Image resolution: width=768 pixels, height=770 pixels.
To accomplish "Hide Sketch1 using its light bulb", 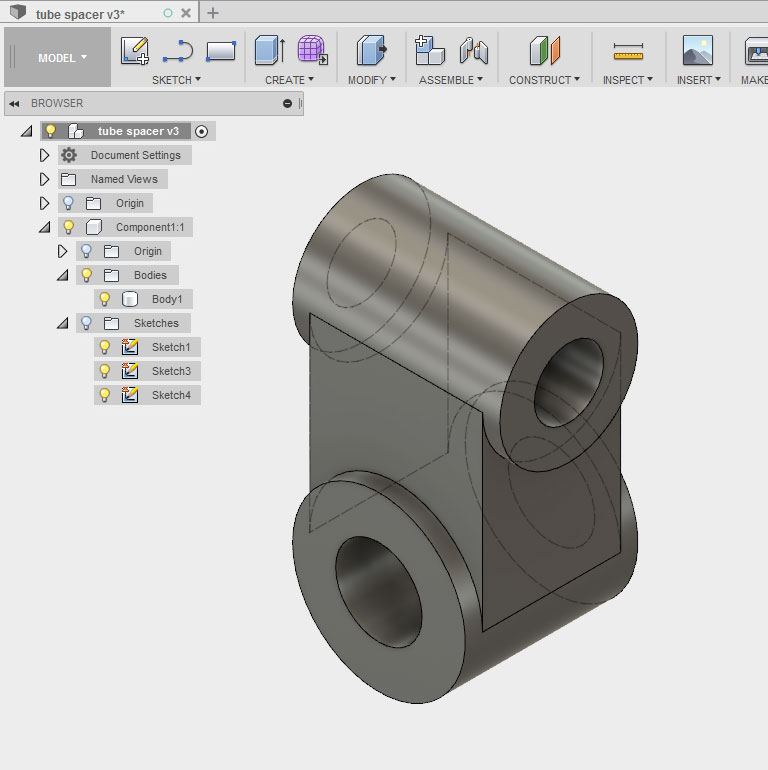I will (105, 347).
